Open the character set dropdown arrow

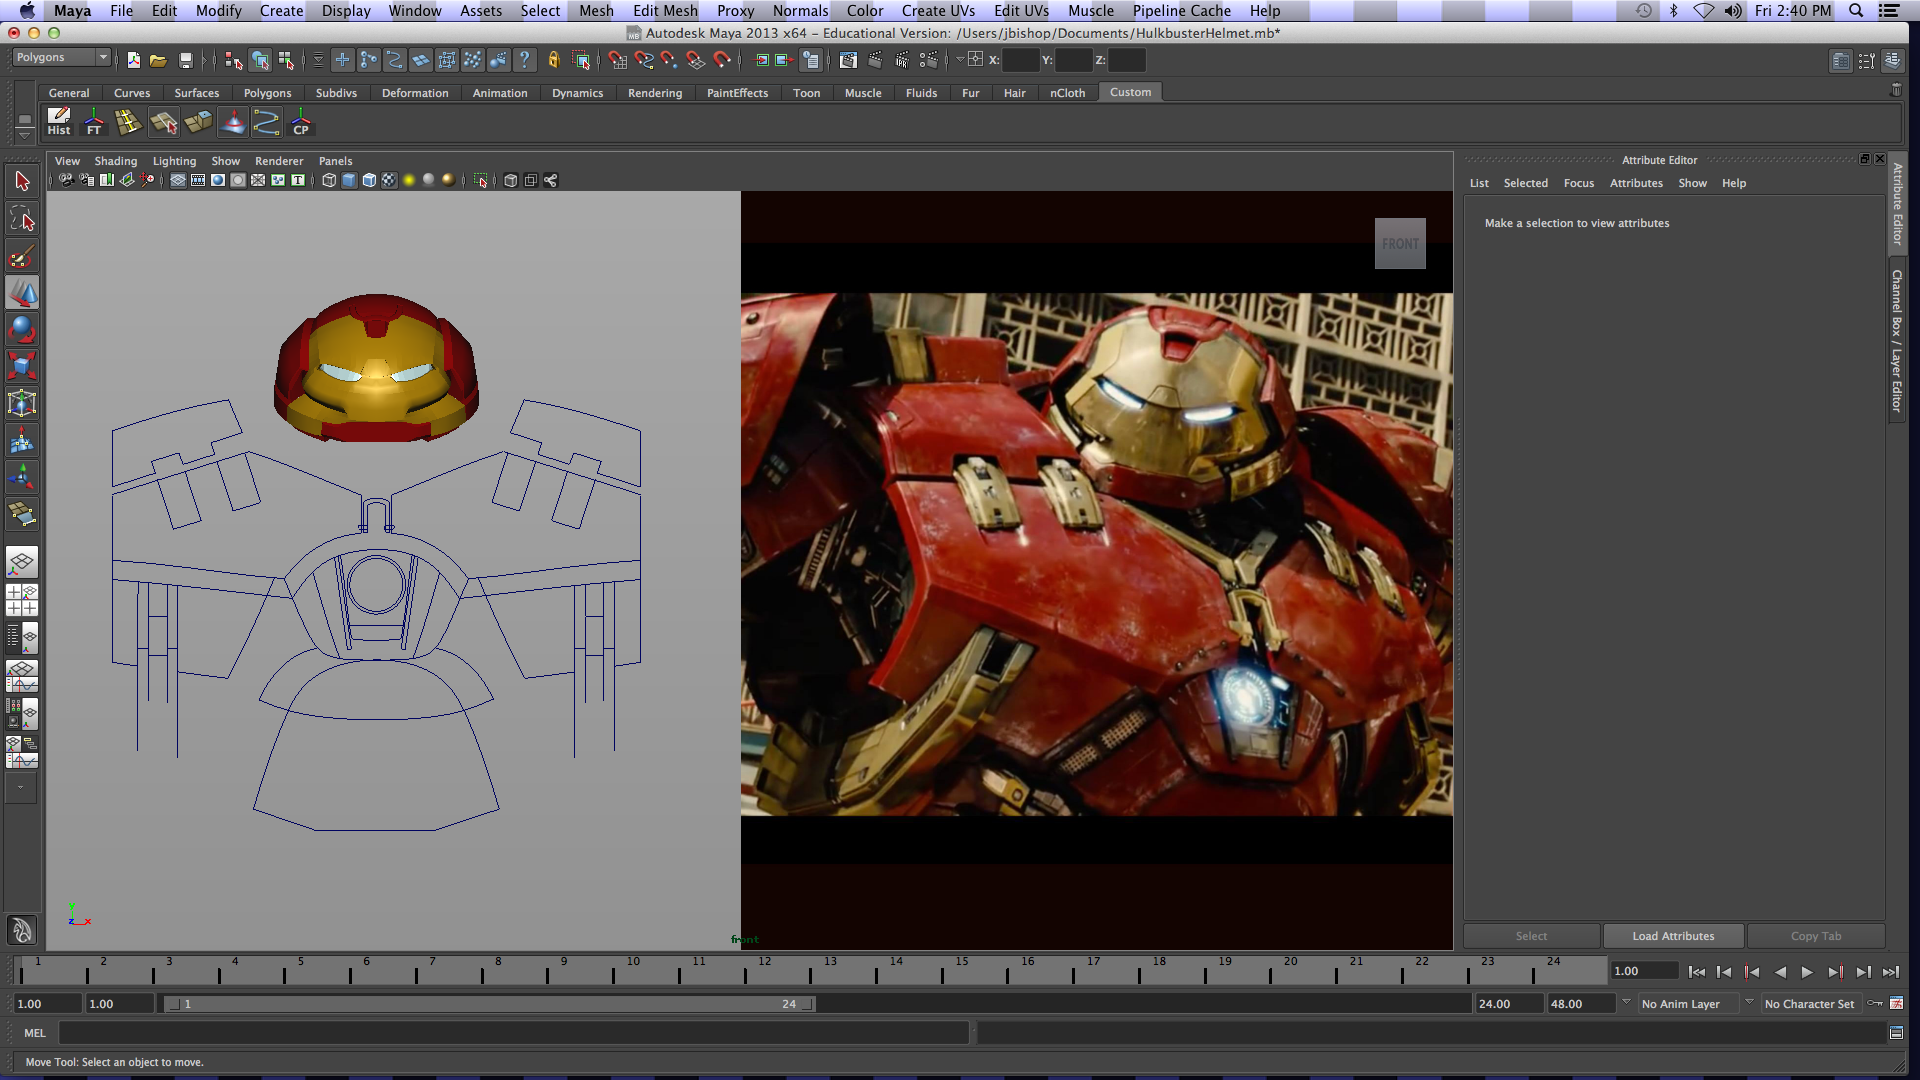(x=1749, y=1002)
